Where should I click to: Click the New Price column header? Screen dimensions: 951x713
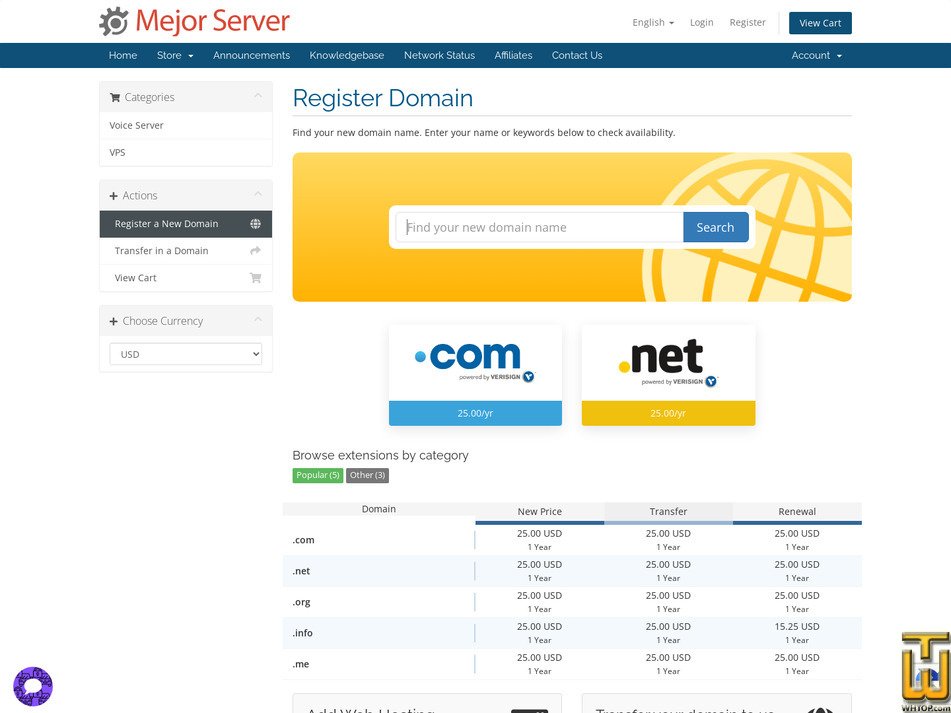tap(539, 512)
